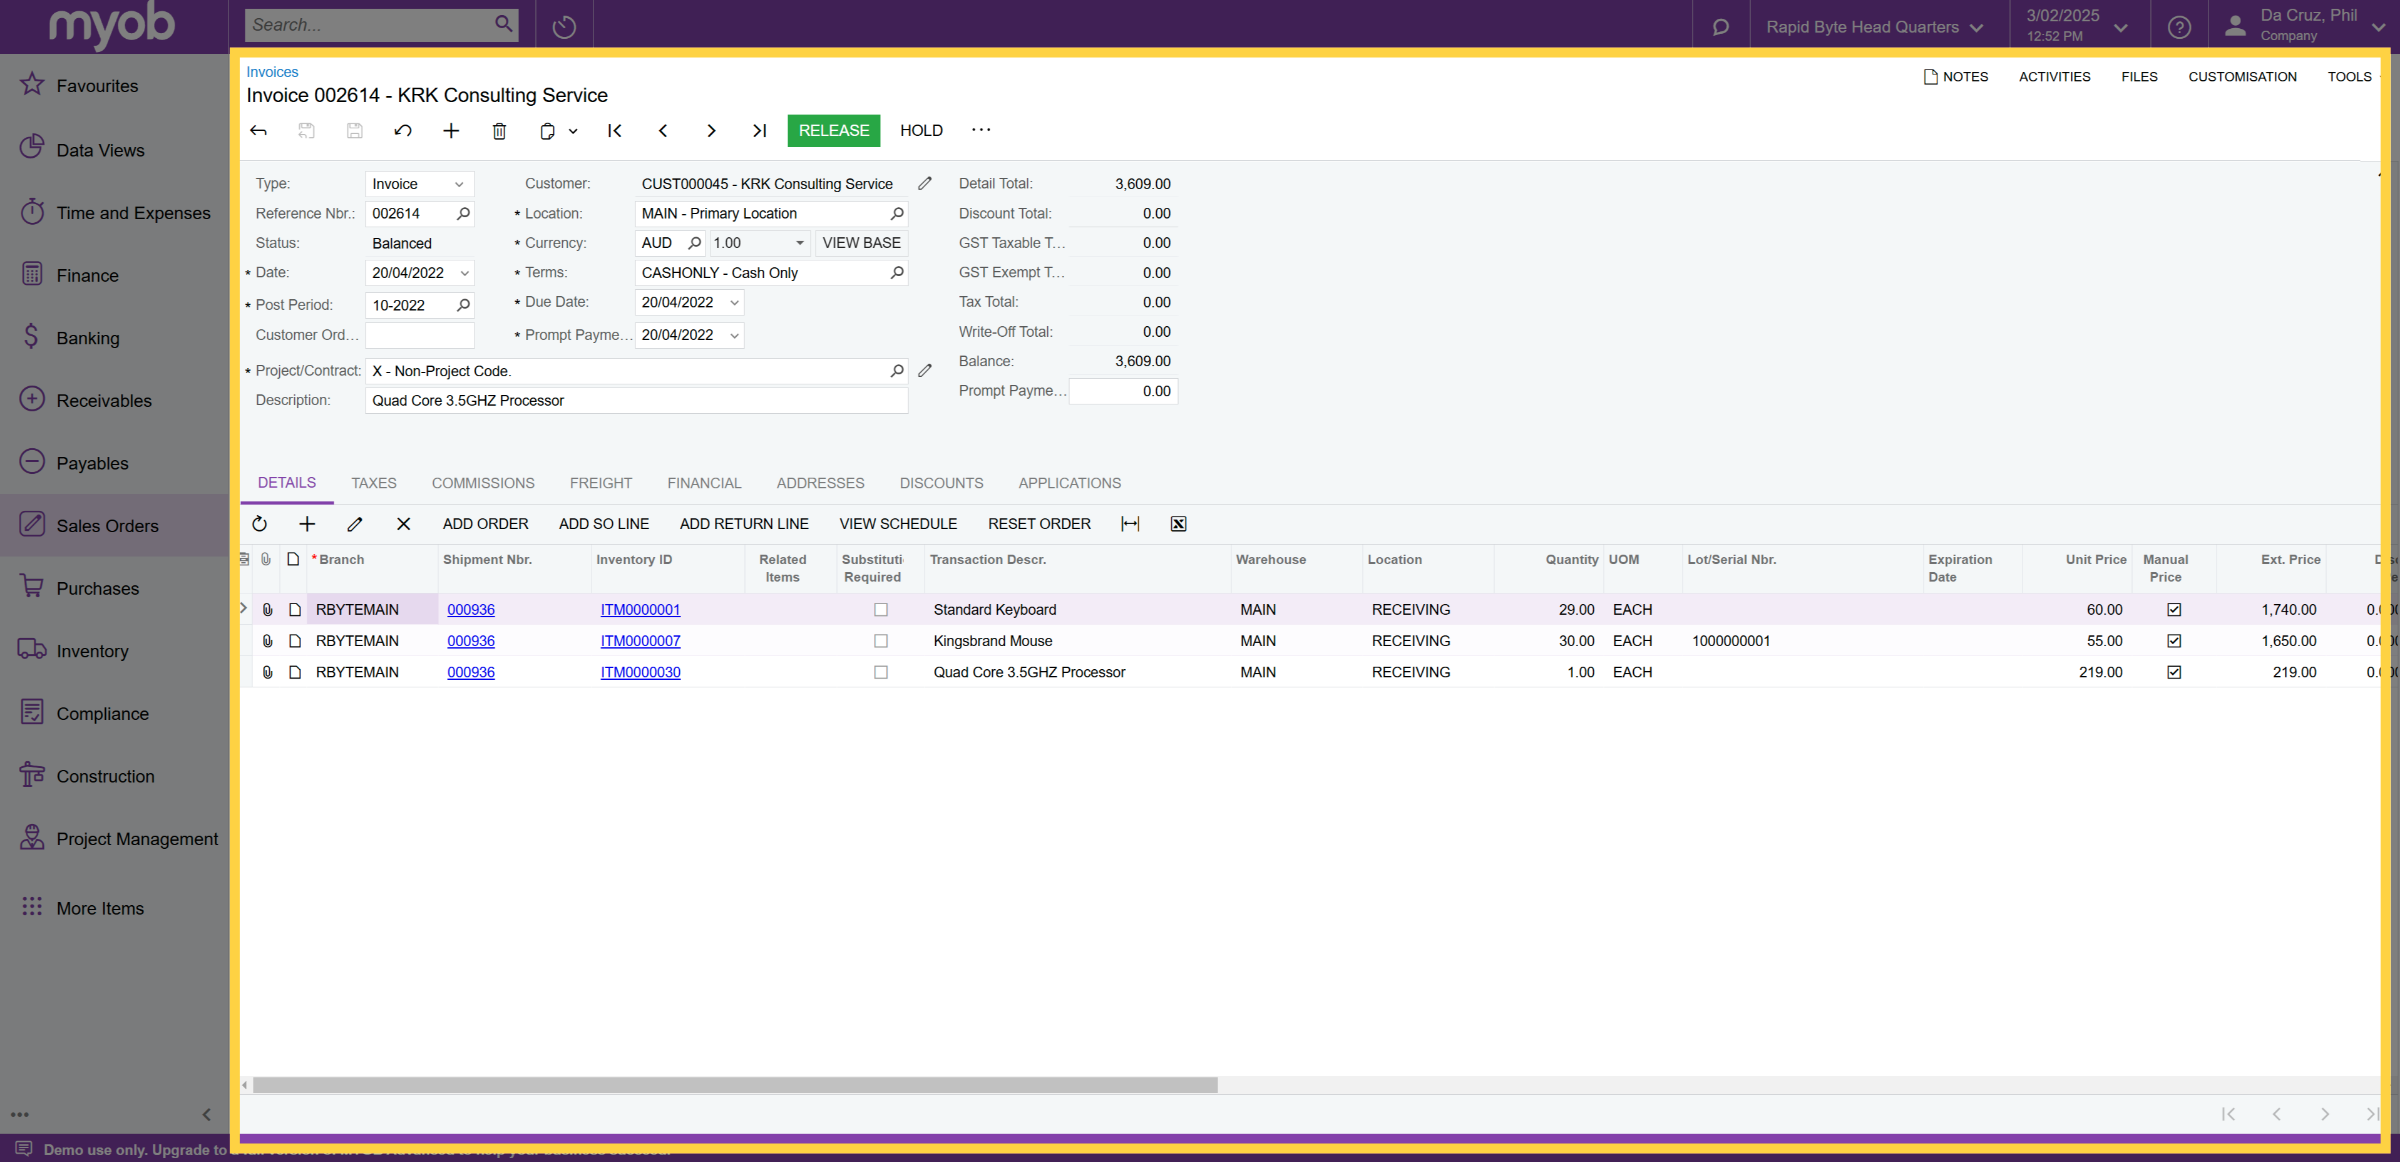Switch to the TAXES tab

coord(374,483)
